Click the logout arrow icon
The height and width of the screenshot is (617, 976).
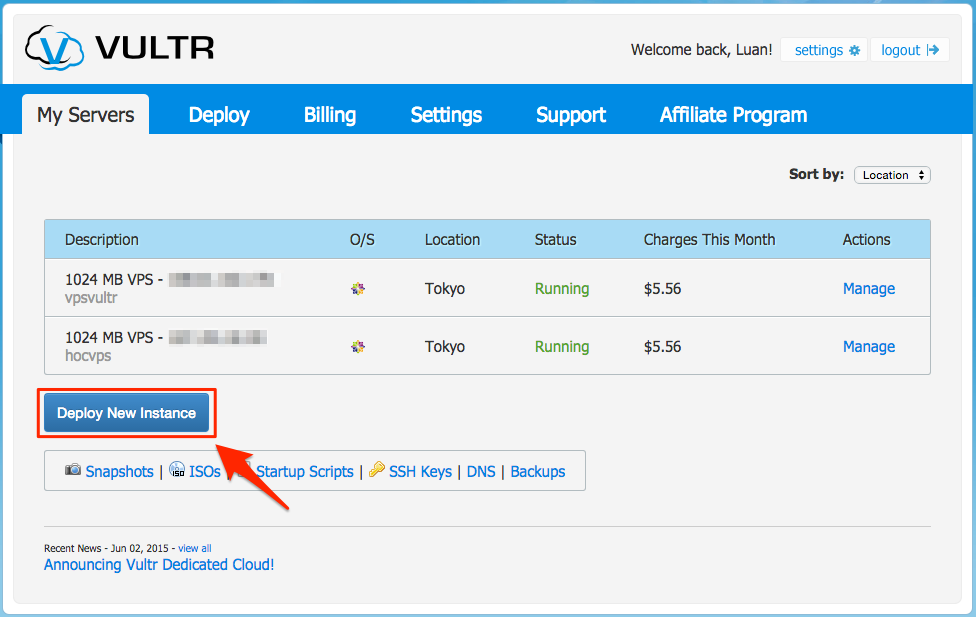(x=933, y=50)
